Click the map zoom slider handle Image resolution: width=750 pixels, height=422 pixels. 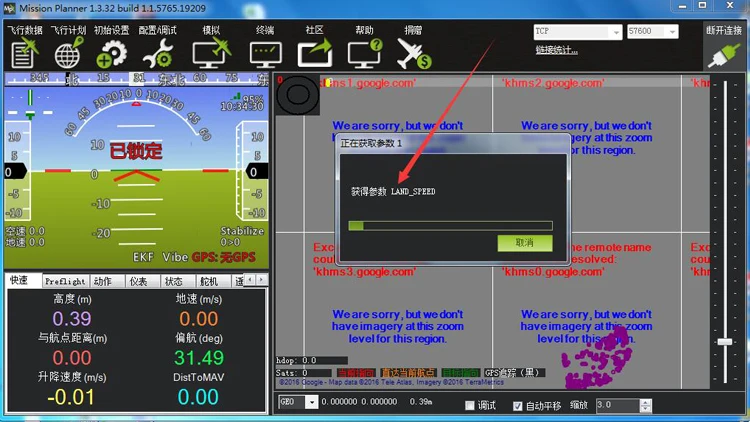click(725, 342)
